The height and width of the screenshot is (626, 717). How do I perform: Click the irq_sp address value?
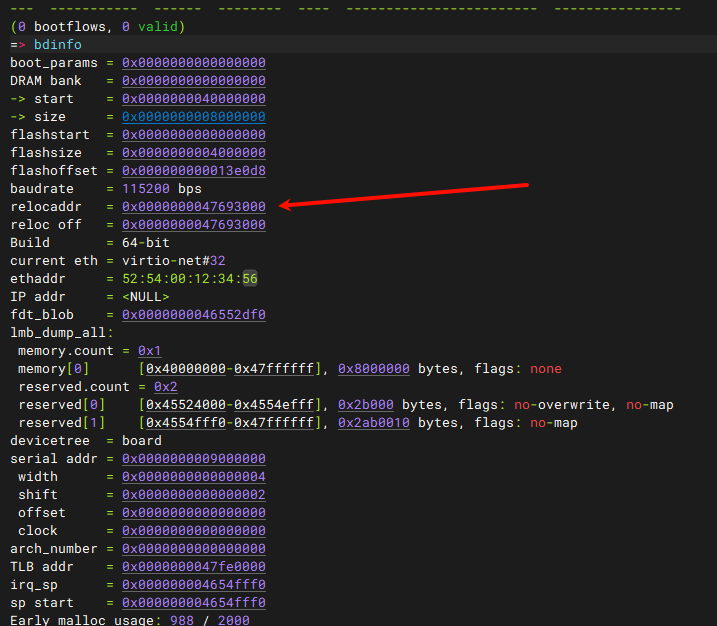194,585
